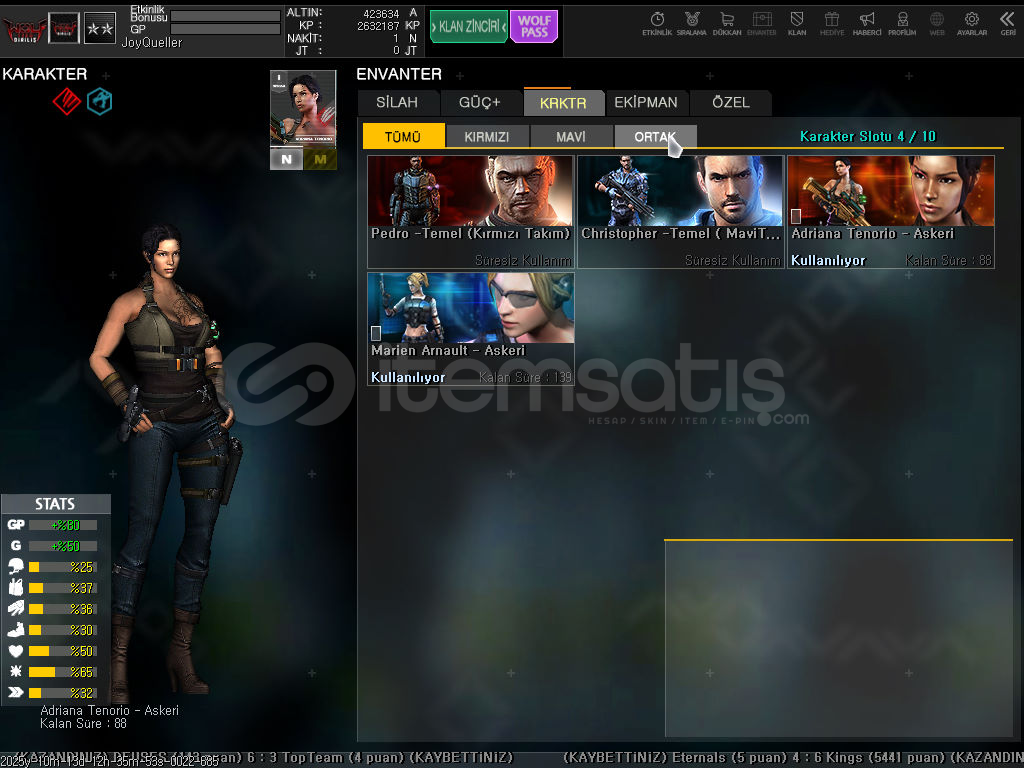Image resolution: width=1024 pixels, height=768 pixels.
Task: Select the red team claw icon
Action: (x=66, y=101)
